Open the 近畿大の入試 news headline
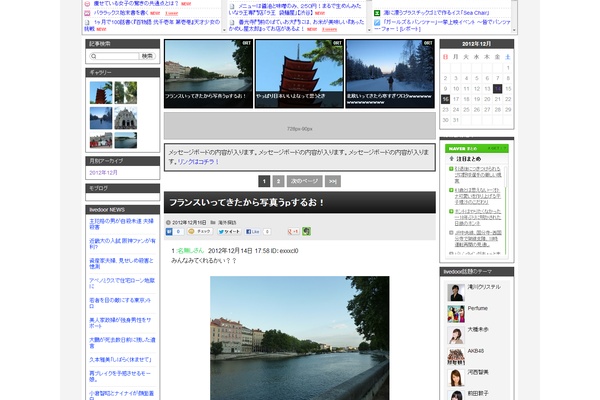Image resolution: width=600 pixels, height=400 pixels. tap(122, 244)
